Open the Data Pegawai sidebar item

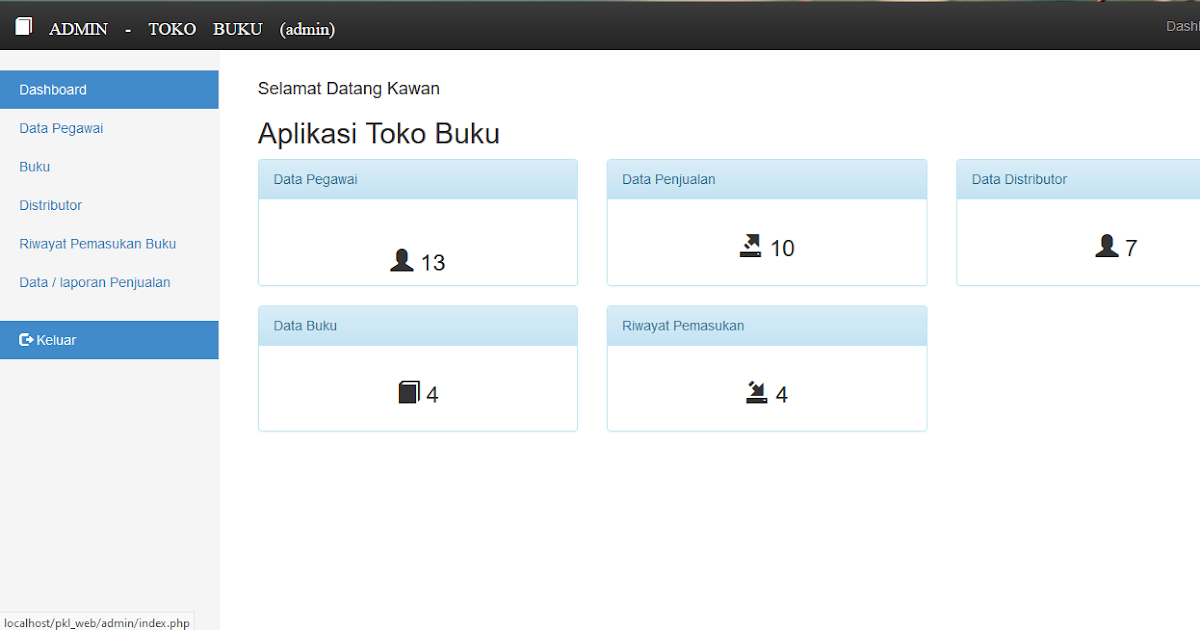click(x=61, y=128)
